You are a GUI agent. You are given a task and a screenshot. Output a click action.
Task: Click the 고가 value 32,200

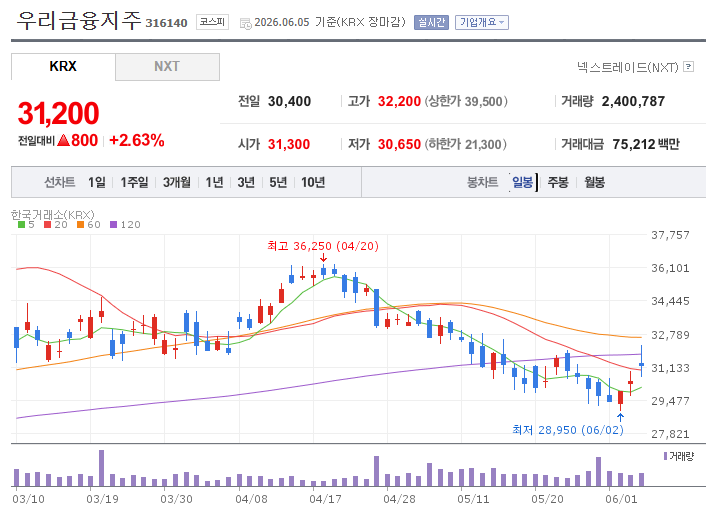click(x=399, y=101)
